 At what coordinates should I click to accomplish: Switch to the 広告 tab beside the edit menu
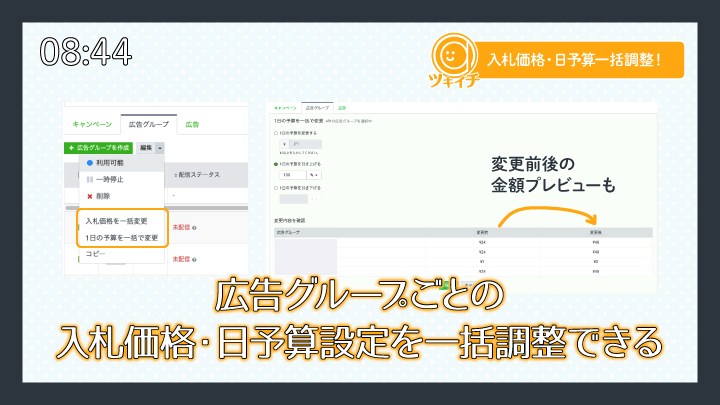pyautogui.click(x=192, y=124)
